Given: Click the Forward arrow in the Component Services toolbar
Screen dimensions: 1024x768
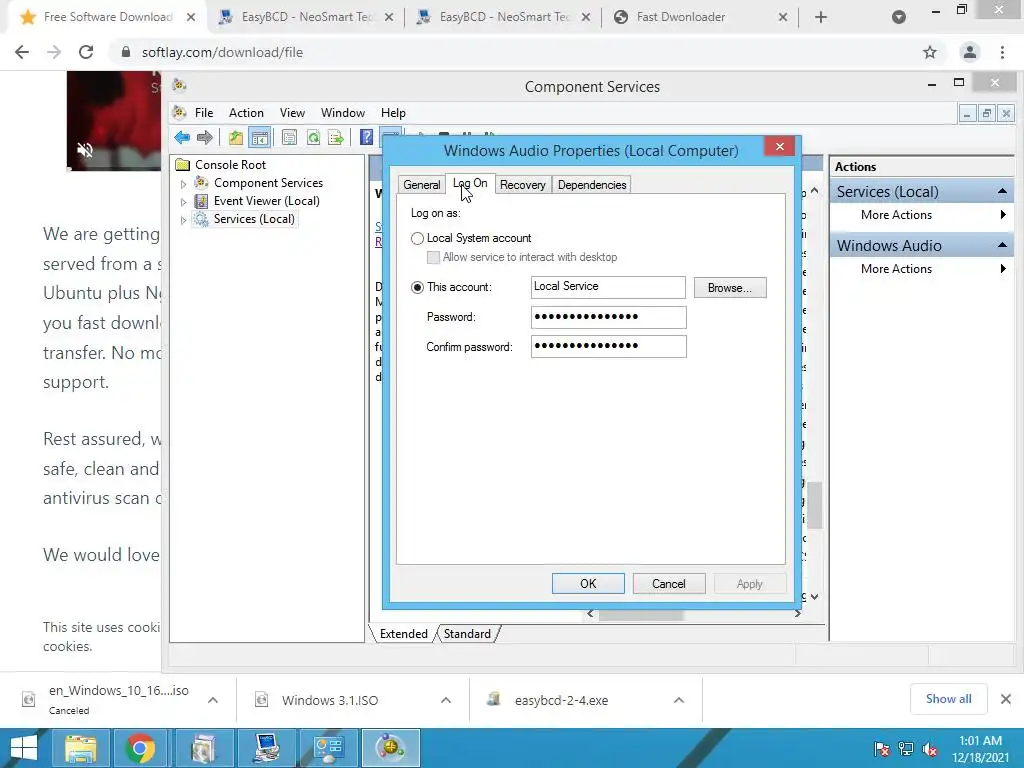Looking at the screenshot, I should pyautogui.click(x=205, y=137).
